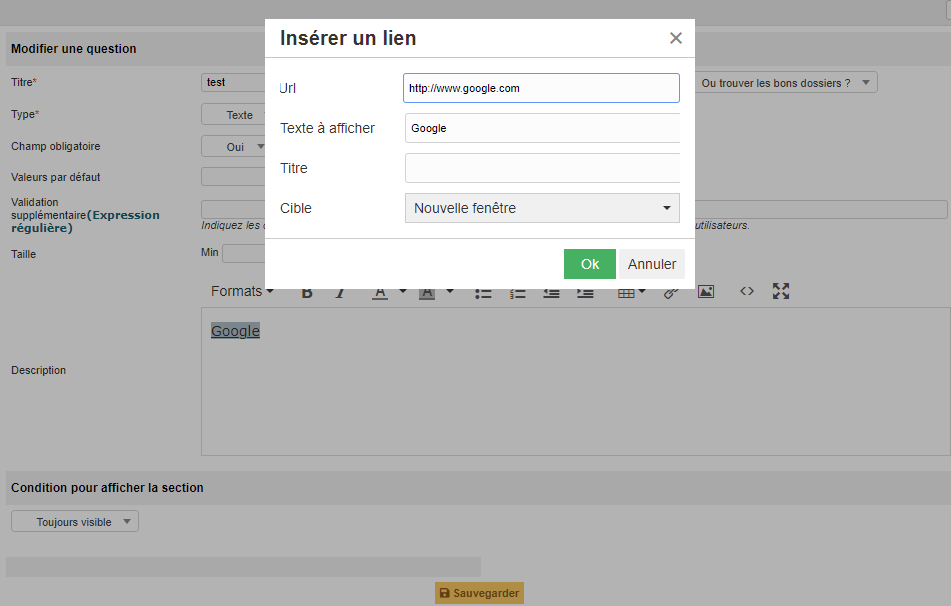Open the source code view icon
Screen dimensions: 951x606
[747, 291]
